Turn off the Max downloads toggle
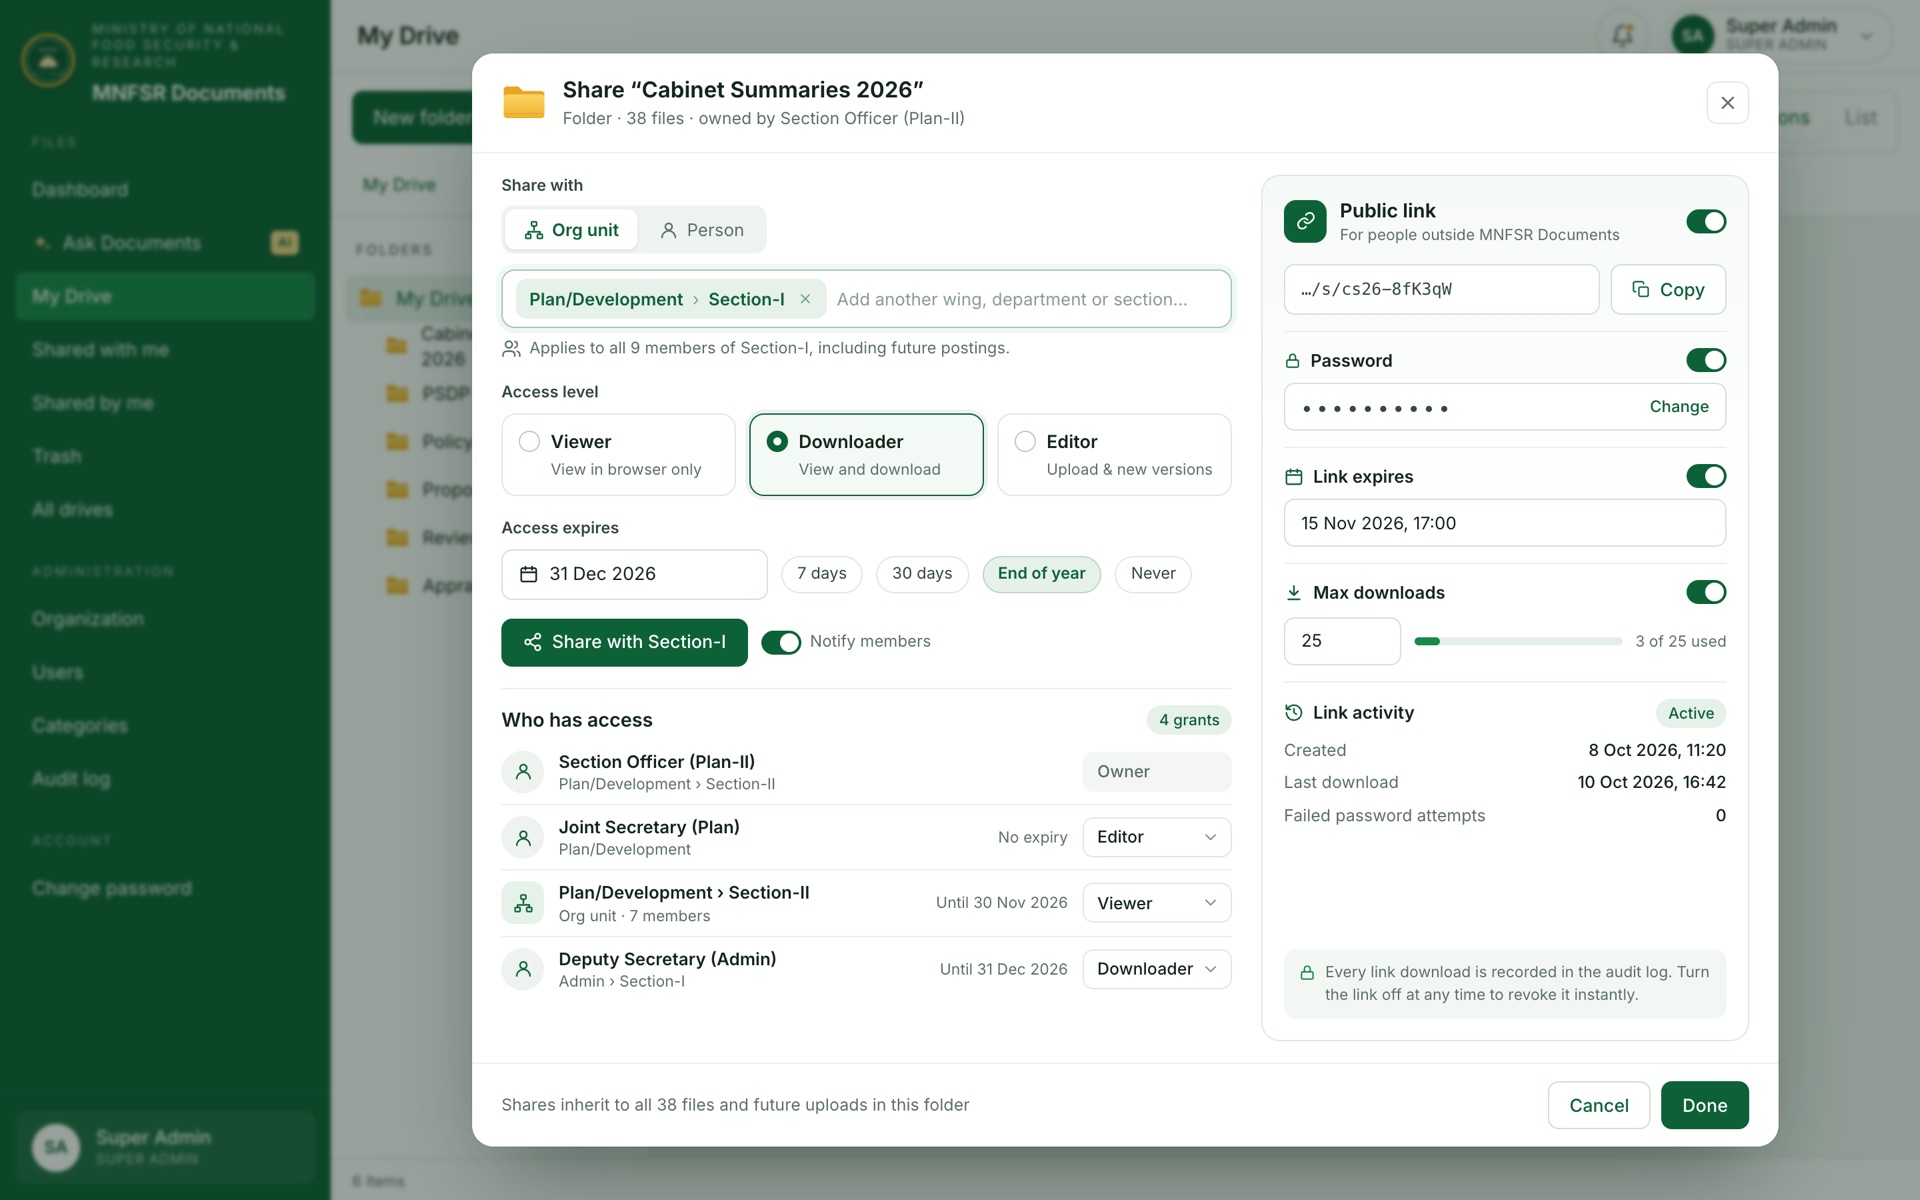 (1706, 592)
